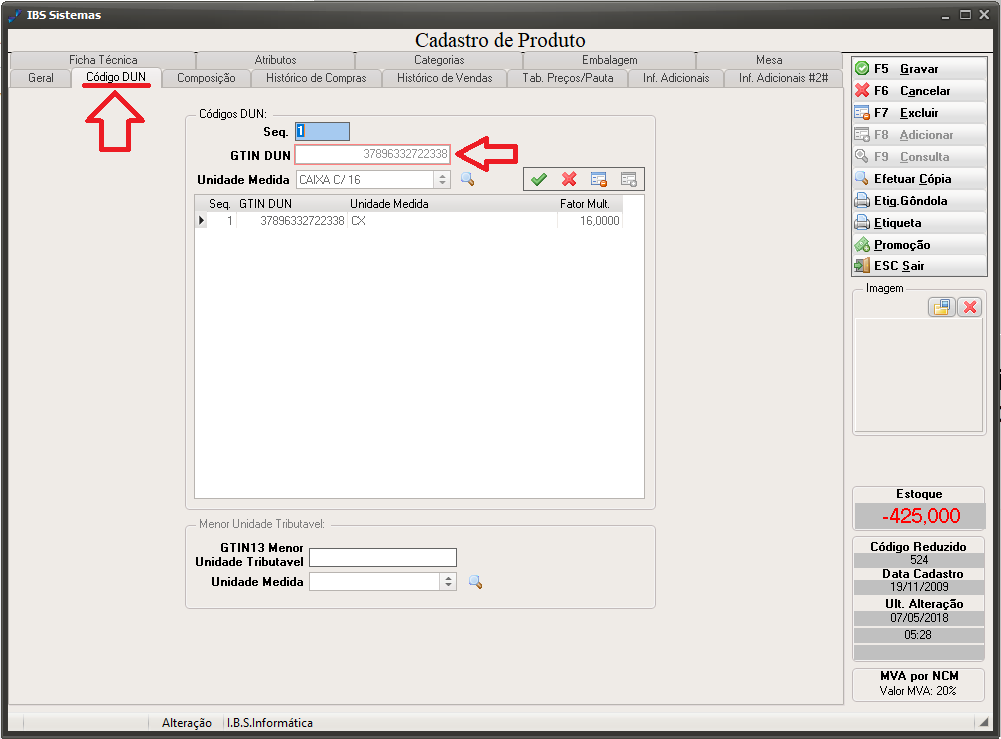Image resolution: width=1001 pixels, height=739 pixels.
Task: Switch to Ficha Técnica tab
Action: 103,60
